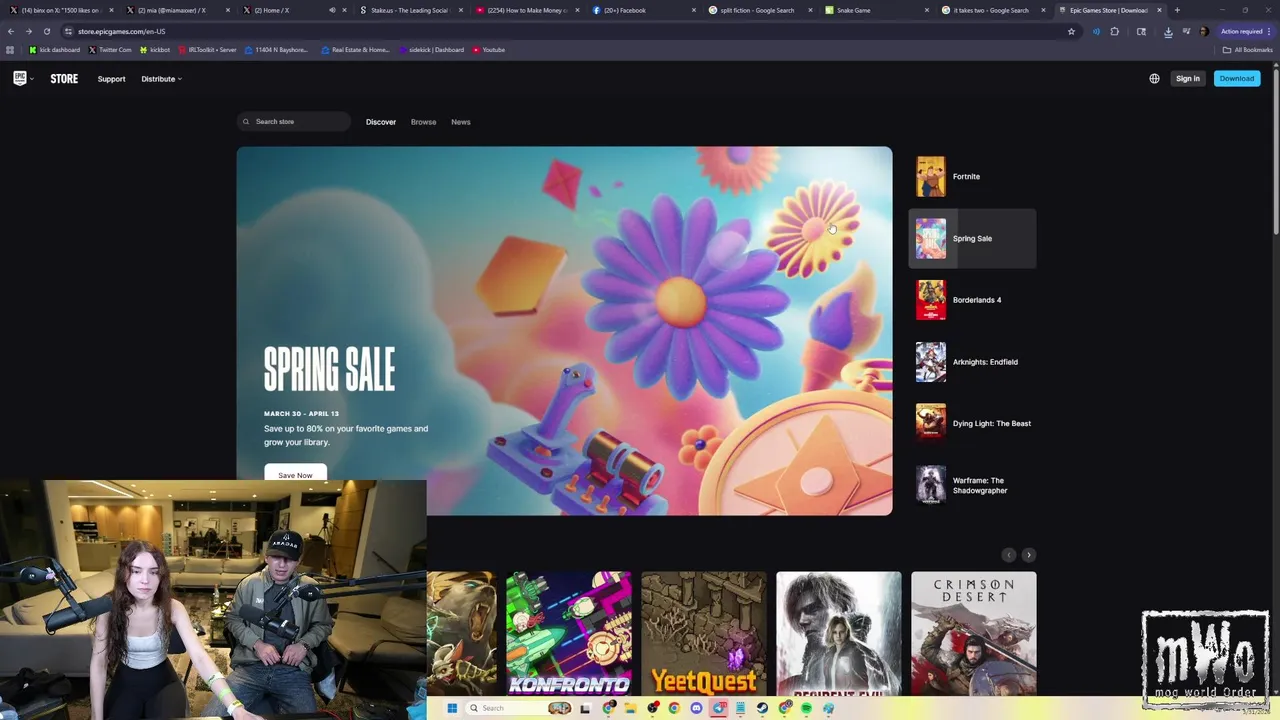The width and height of the screenshot is (1280, 720).
Task: Open the IRLToolkit Server bookmark
Action: pyautogui.click(x=207, y=49)
